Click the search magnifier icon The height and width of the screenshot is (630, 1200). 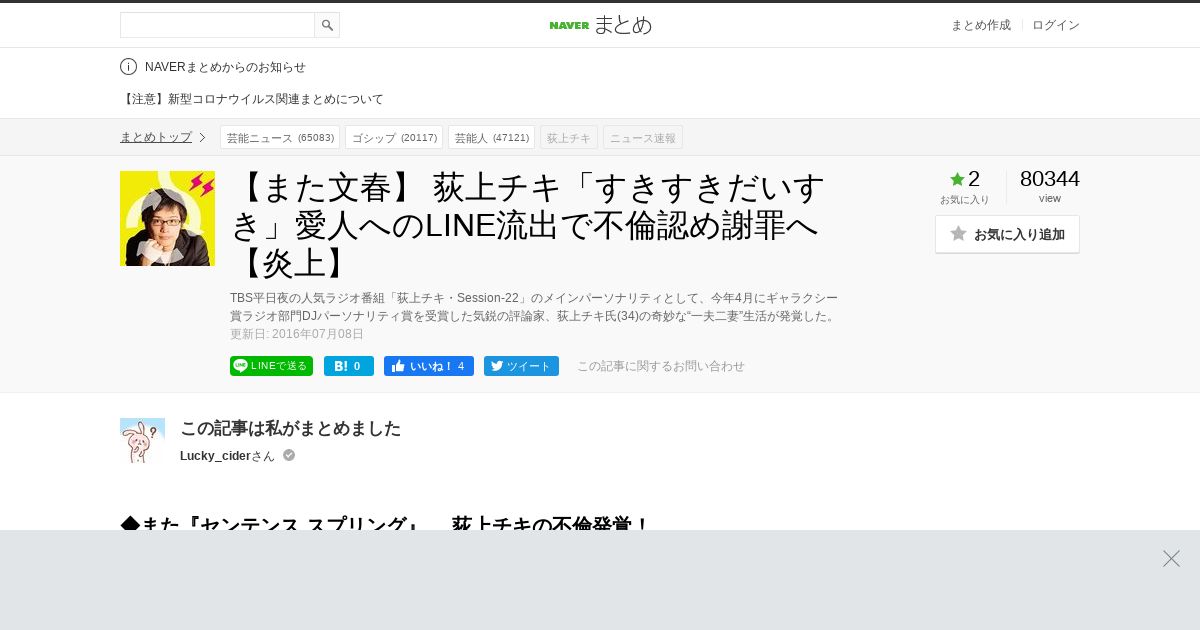click(x=327, y=25)
